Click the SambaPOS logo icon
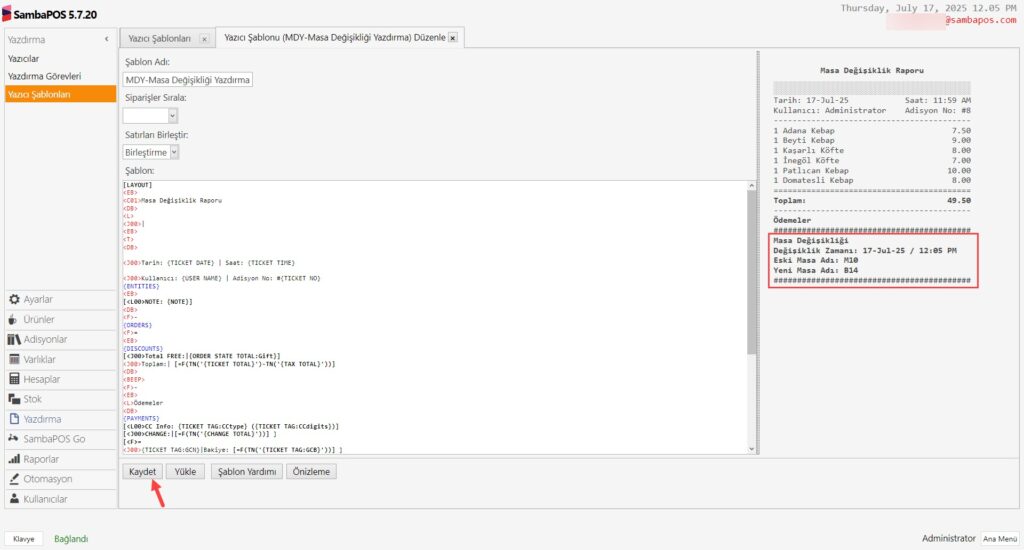Screen dimensions: 1024x550 [x=7, y=14]
